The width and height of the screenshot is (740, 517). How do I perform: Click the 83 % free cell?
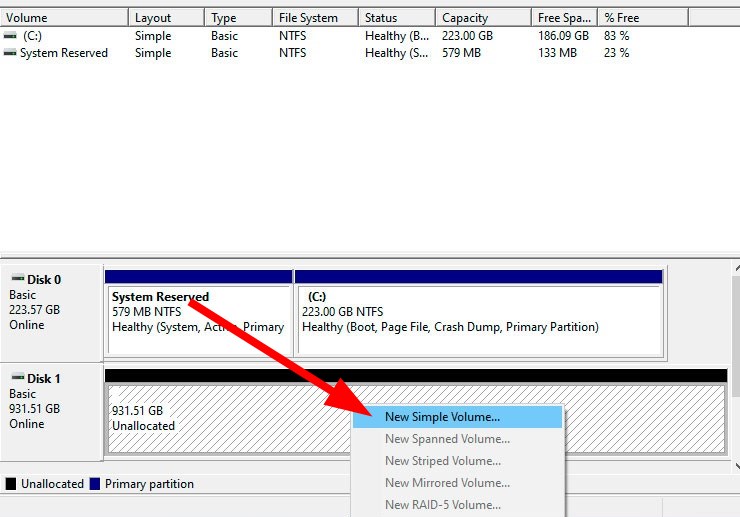pyautogui.click(x=616, y=36)
